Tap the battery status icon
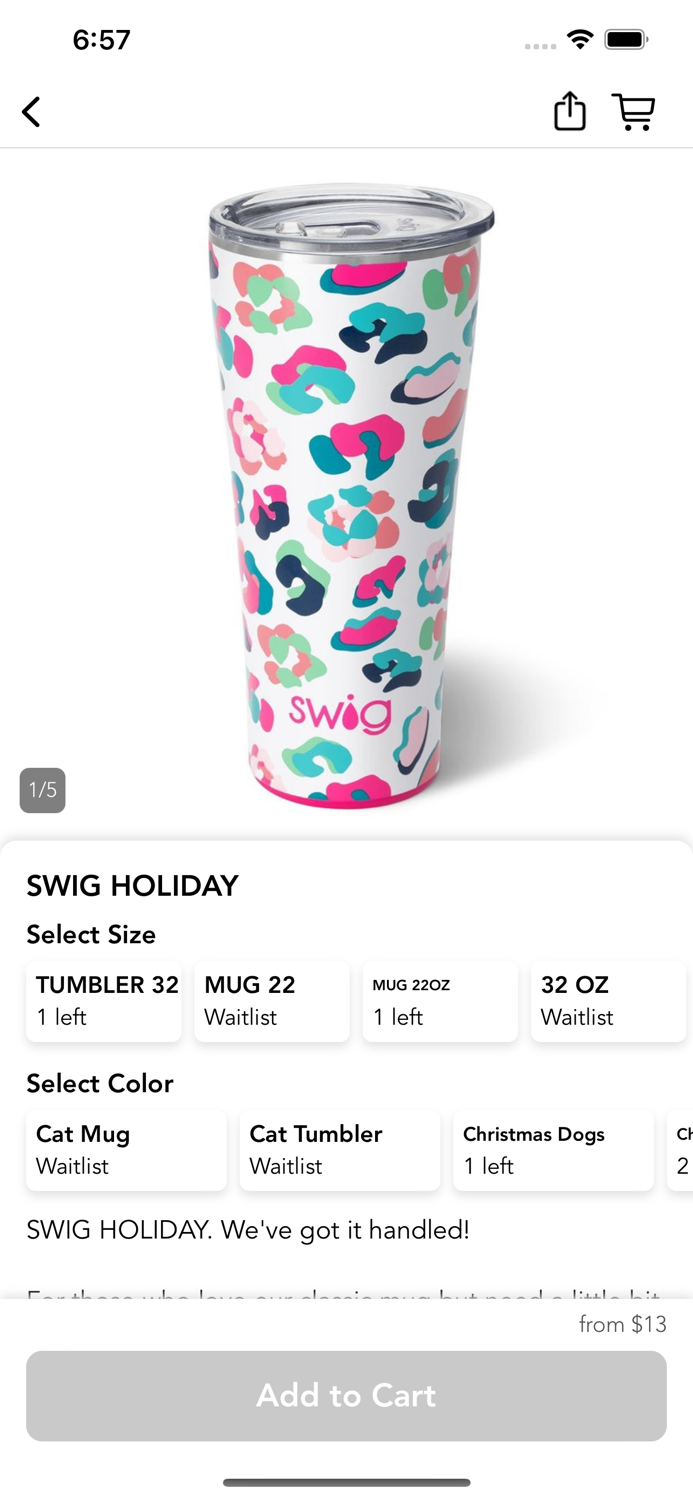 coord(627,40)
